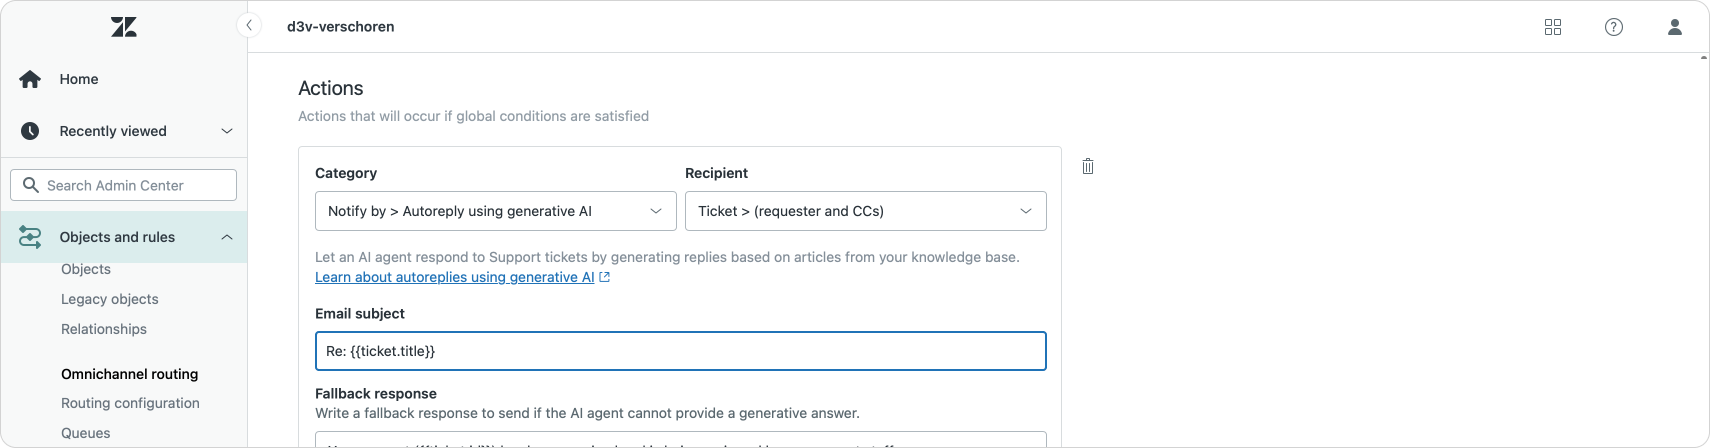
Task: Open the user profile icon
Action: 1675,27
